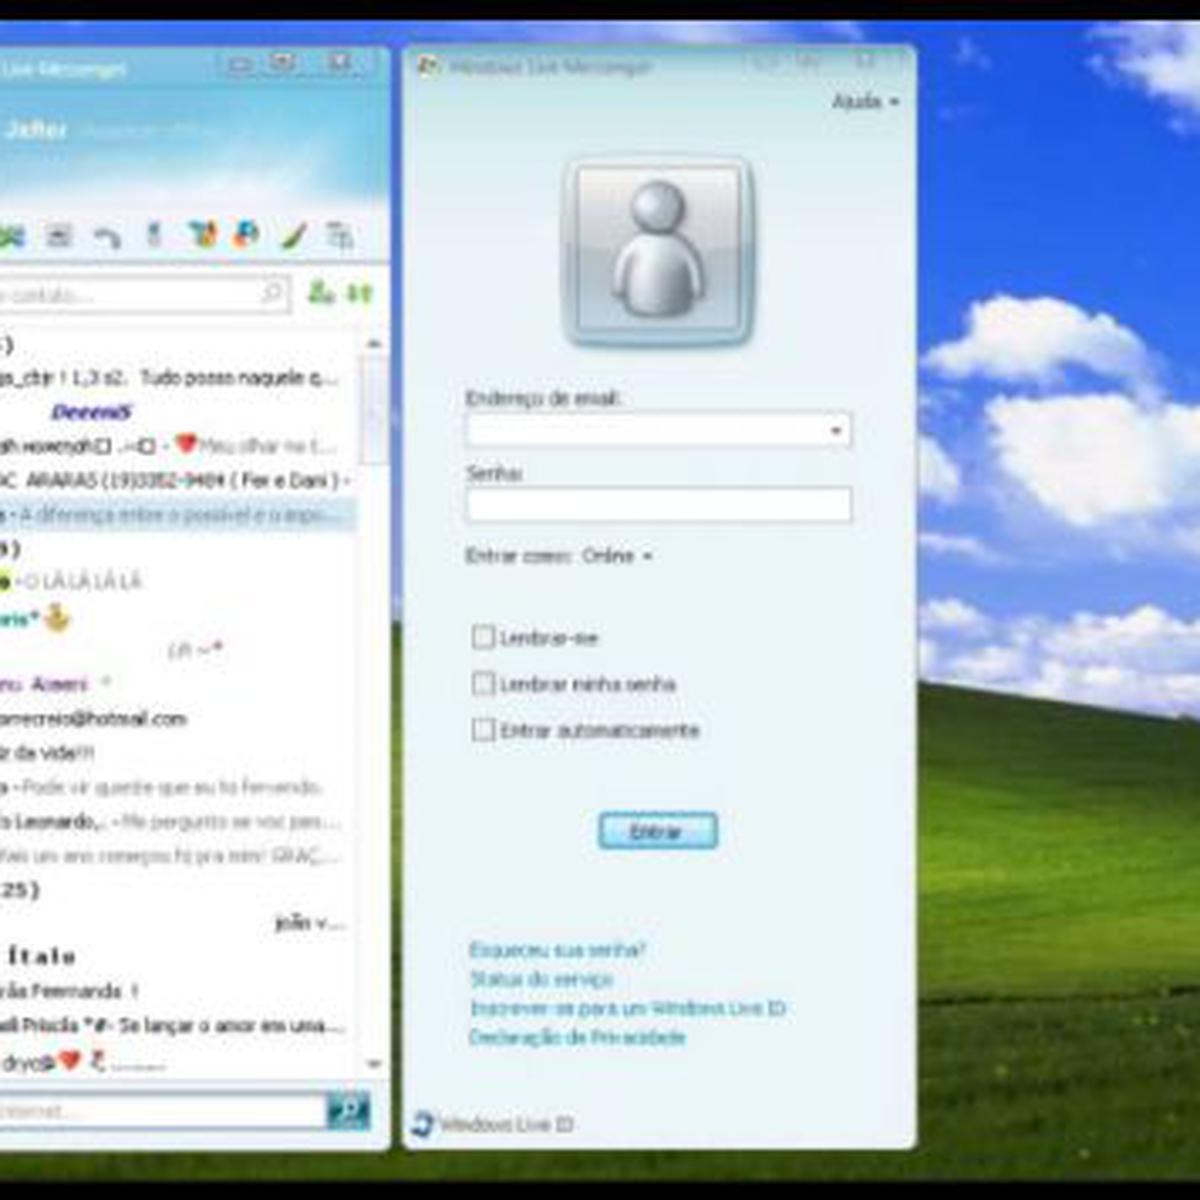Click the mail icon in the contacts toolbar
Viewport: 1200px width, 1200px height.
(x=59, y=236)
